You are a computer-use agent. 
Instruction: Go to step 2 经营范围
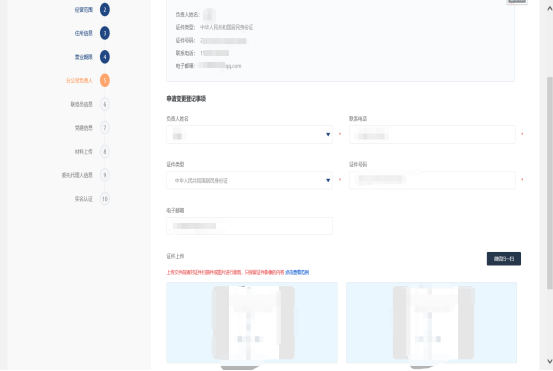coord(104,10)
